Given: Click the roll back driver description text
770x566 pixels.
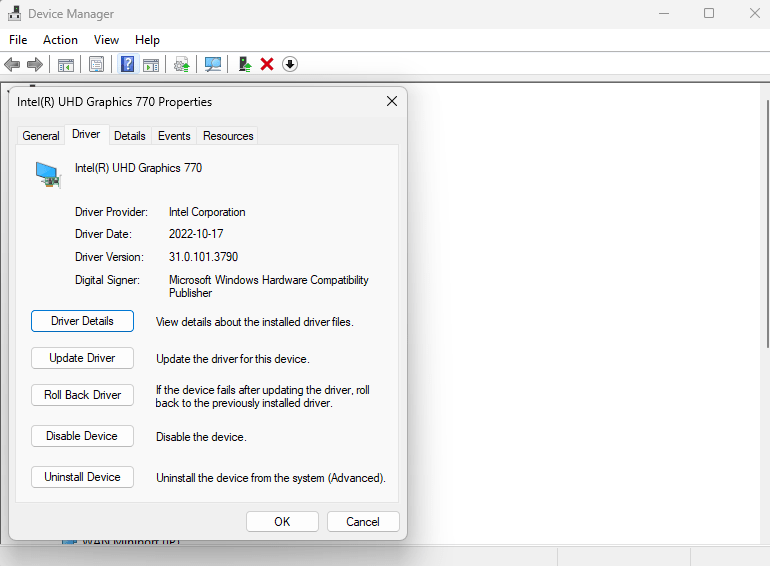Looking at the screenshot, I should (x=262, y=396).
